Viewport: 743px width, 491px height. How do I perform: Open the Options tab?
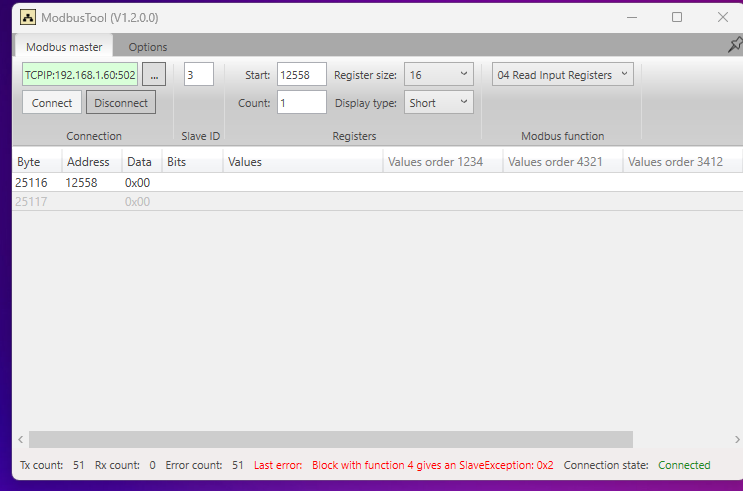148,47
